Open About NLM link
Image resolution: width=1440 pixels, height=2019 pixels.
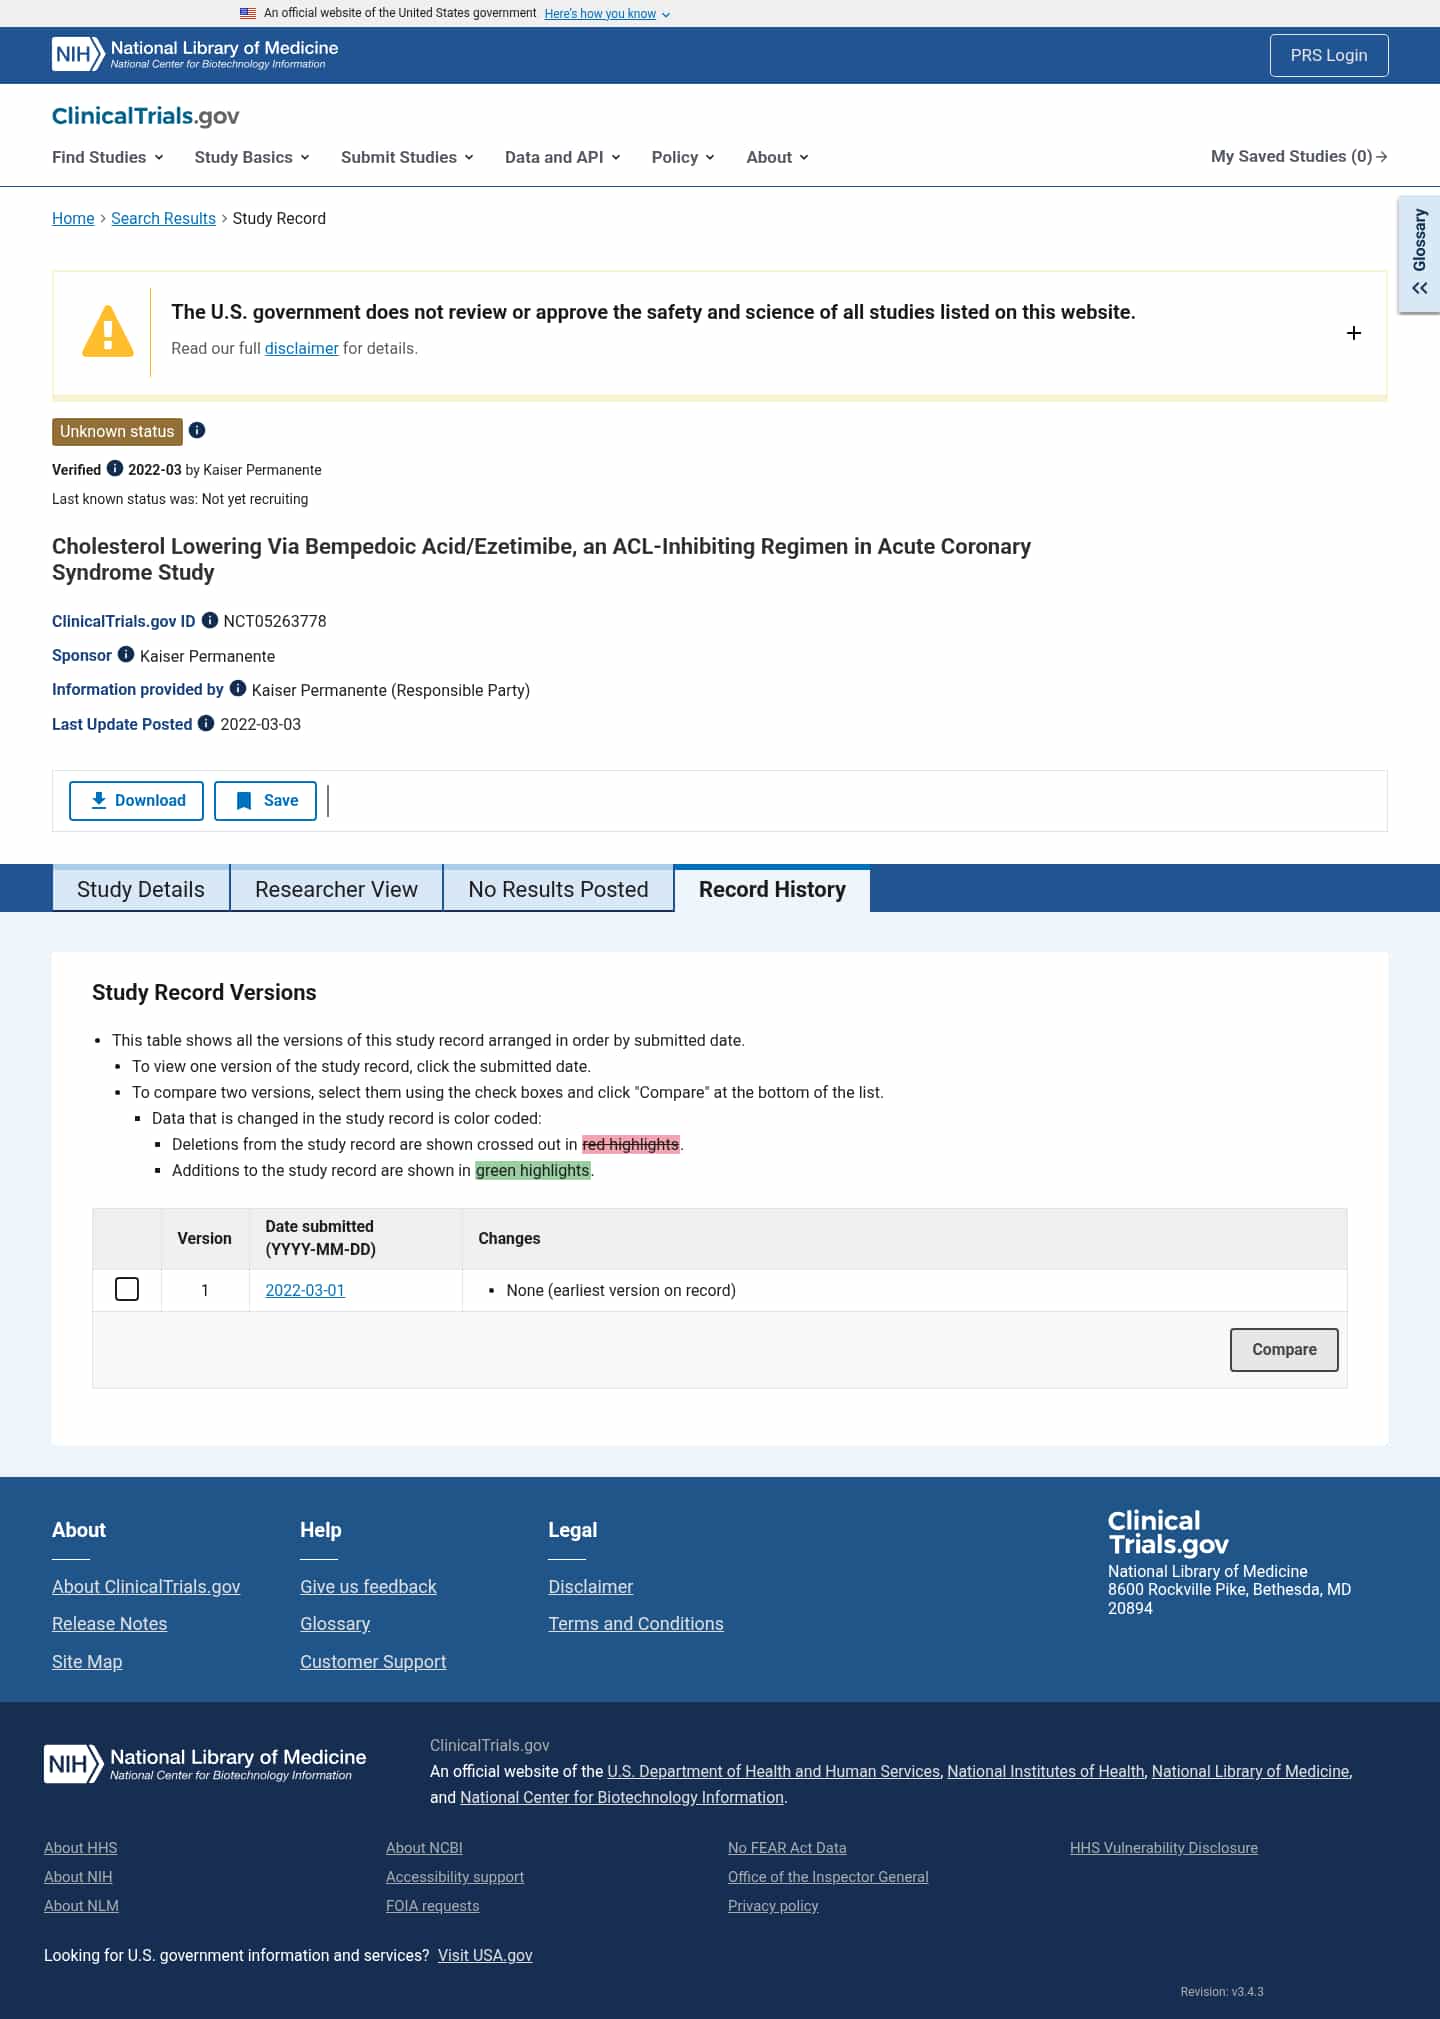tap(81, 1906)
